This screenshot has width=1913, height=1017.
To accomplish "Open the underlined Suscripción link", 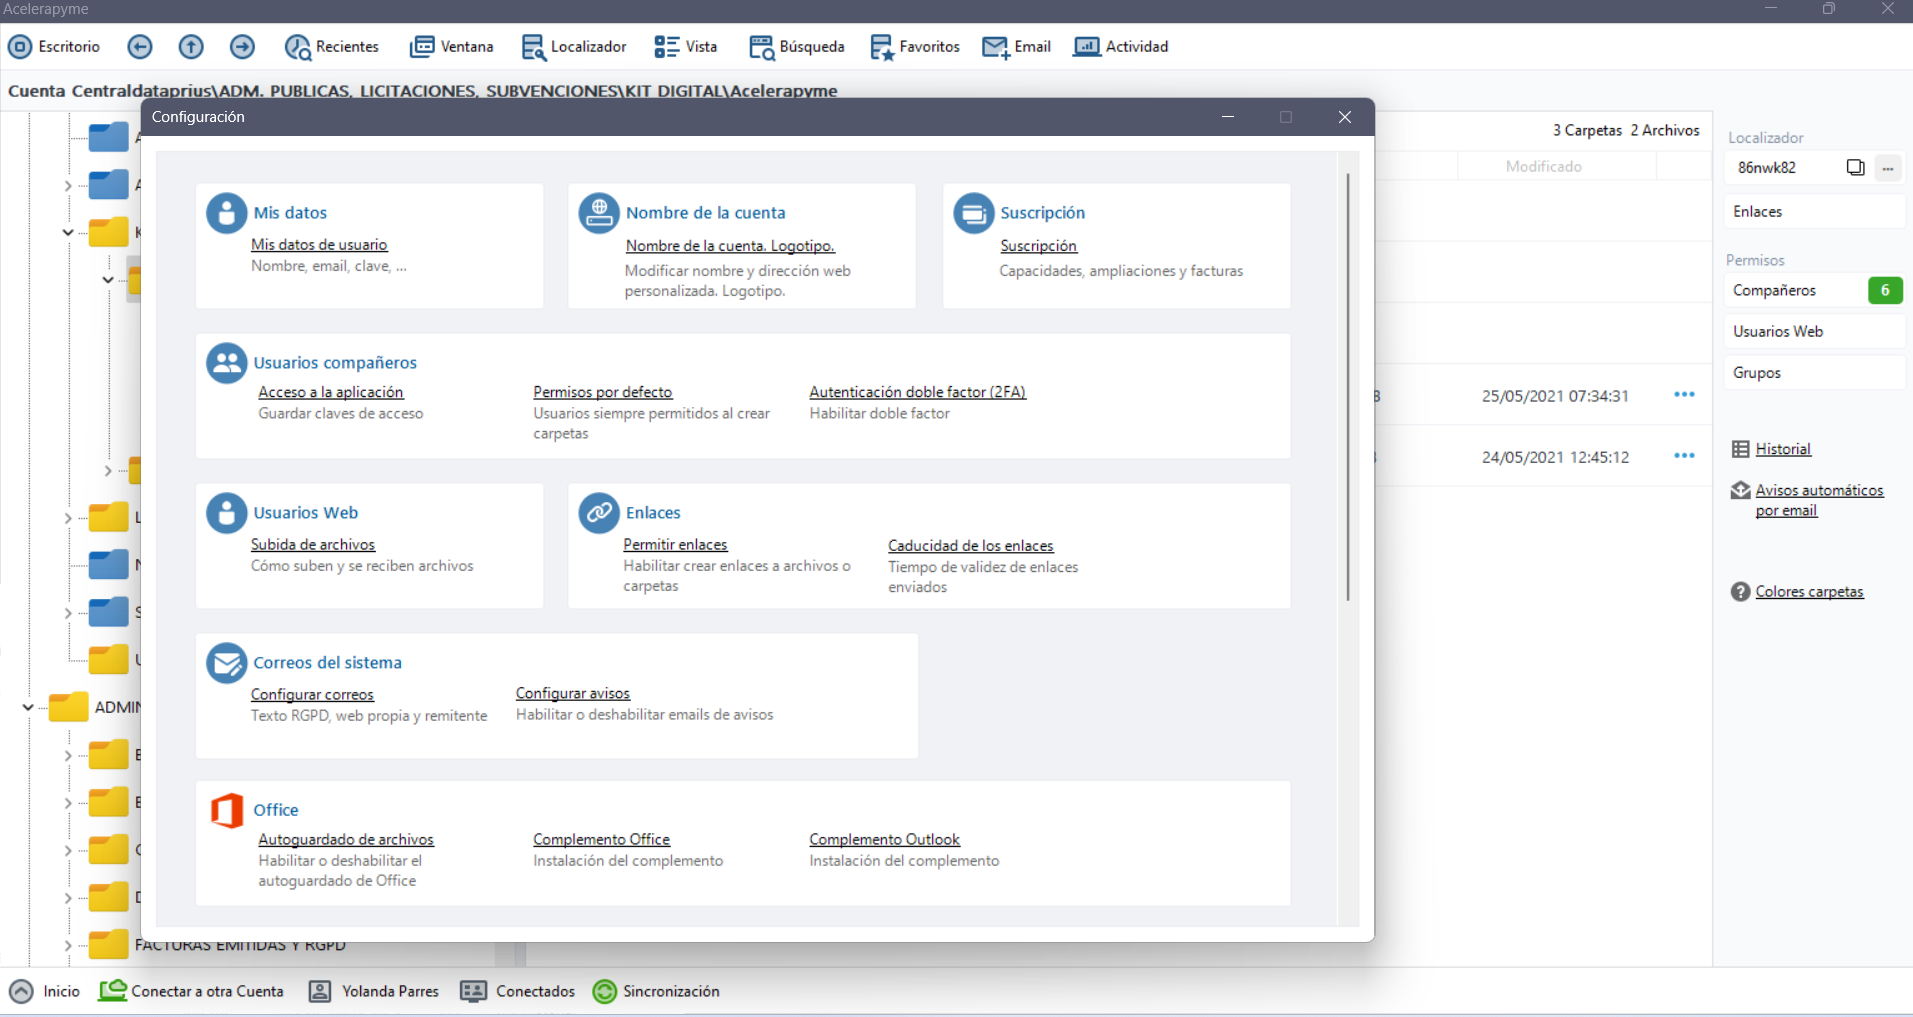I will 1039,246.
